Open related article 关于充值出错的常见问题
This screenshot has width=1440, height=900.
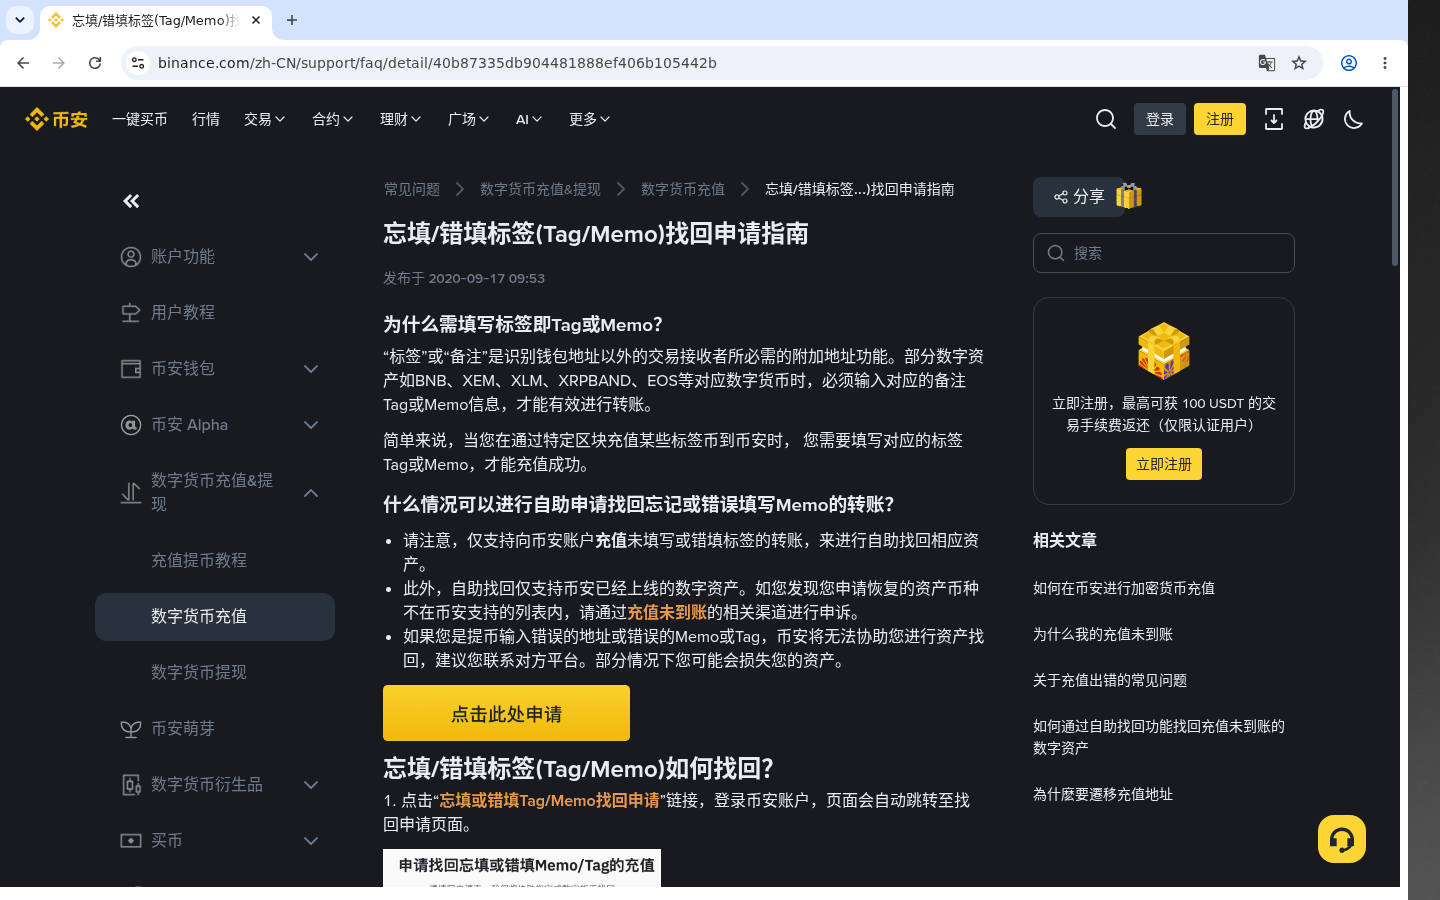[1110, 680]
